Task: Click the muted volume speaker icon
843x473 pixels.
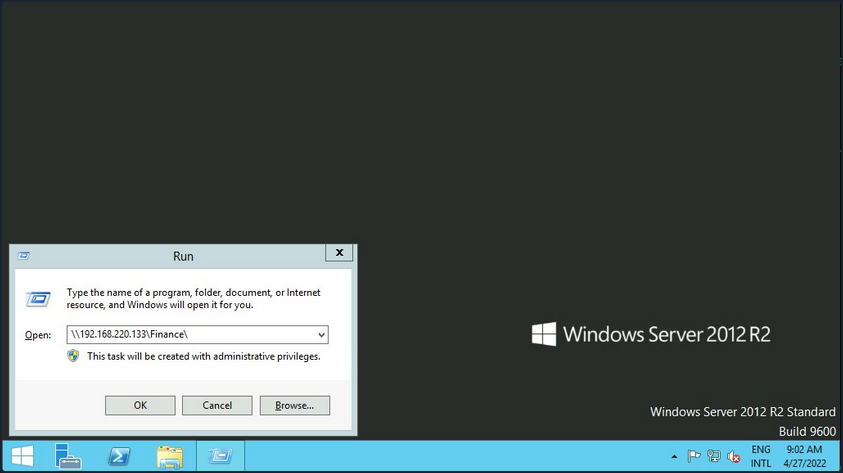Action: point(734,457)
